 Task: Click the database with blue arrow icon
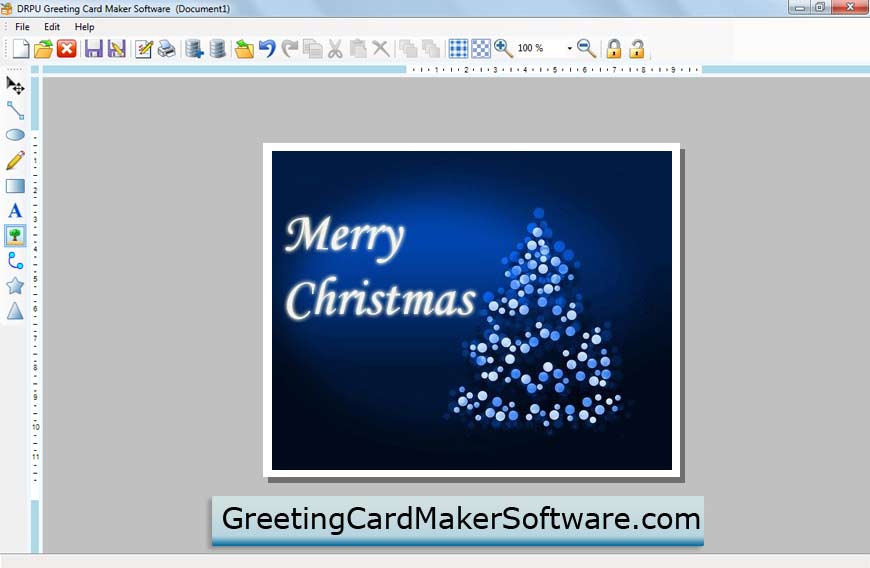[x=194, y=49]
